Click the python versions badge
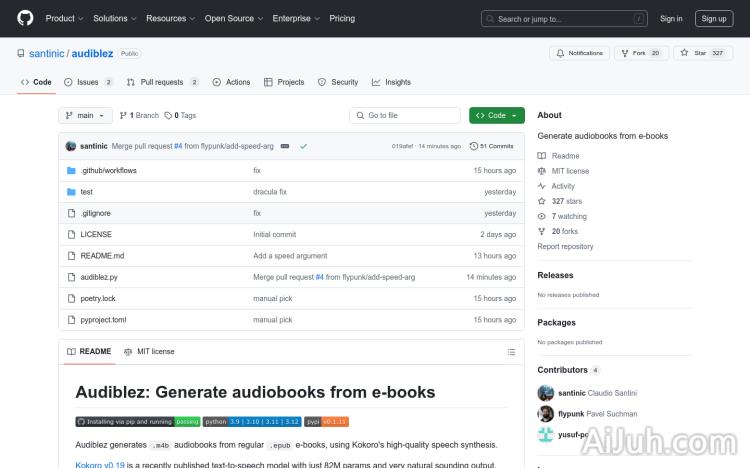The image size is (750, 468). 252,422
